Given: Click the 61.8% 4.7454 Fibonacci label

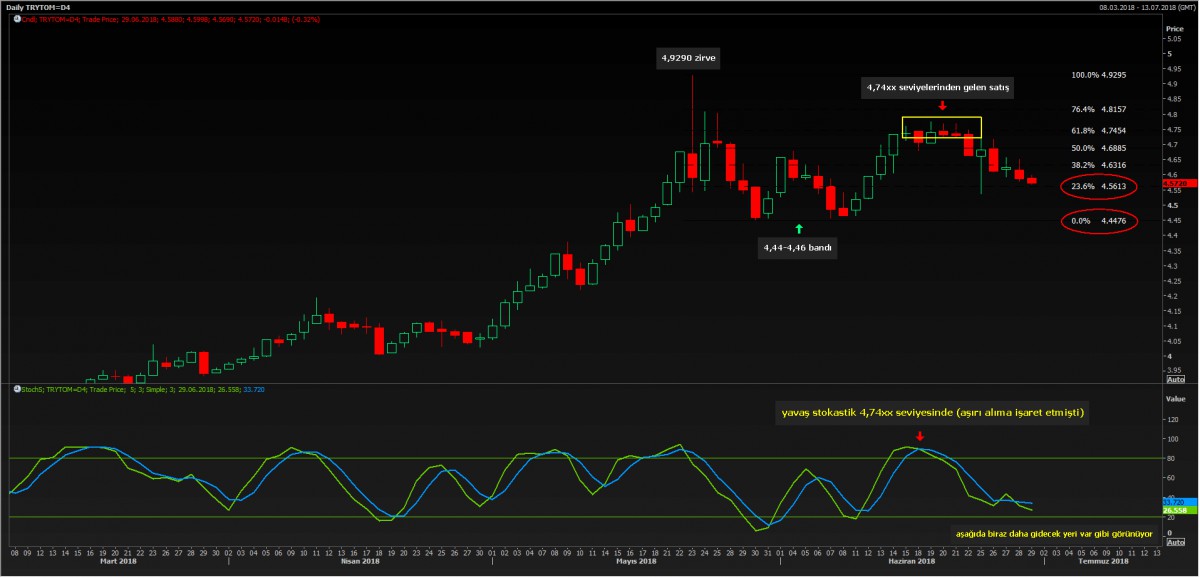Looking at the screenshot, I should tap(1099, 131).
